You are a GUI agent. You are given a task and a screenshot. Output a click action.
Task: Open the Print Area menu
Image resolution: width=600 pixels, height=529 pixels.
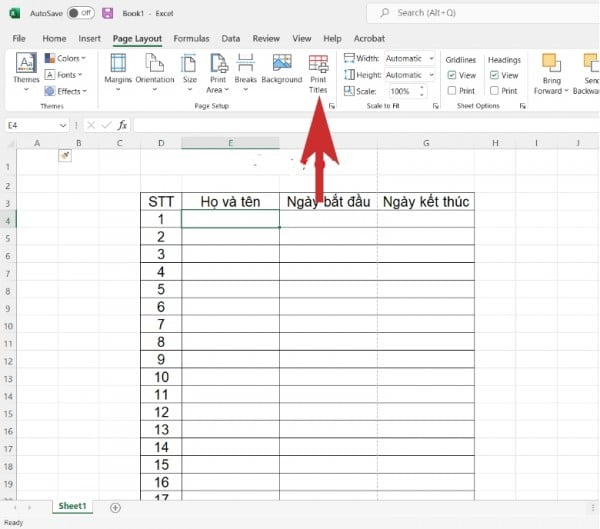coord(218,73)
